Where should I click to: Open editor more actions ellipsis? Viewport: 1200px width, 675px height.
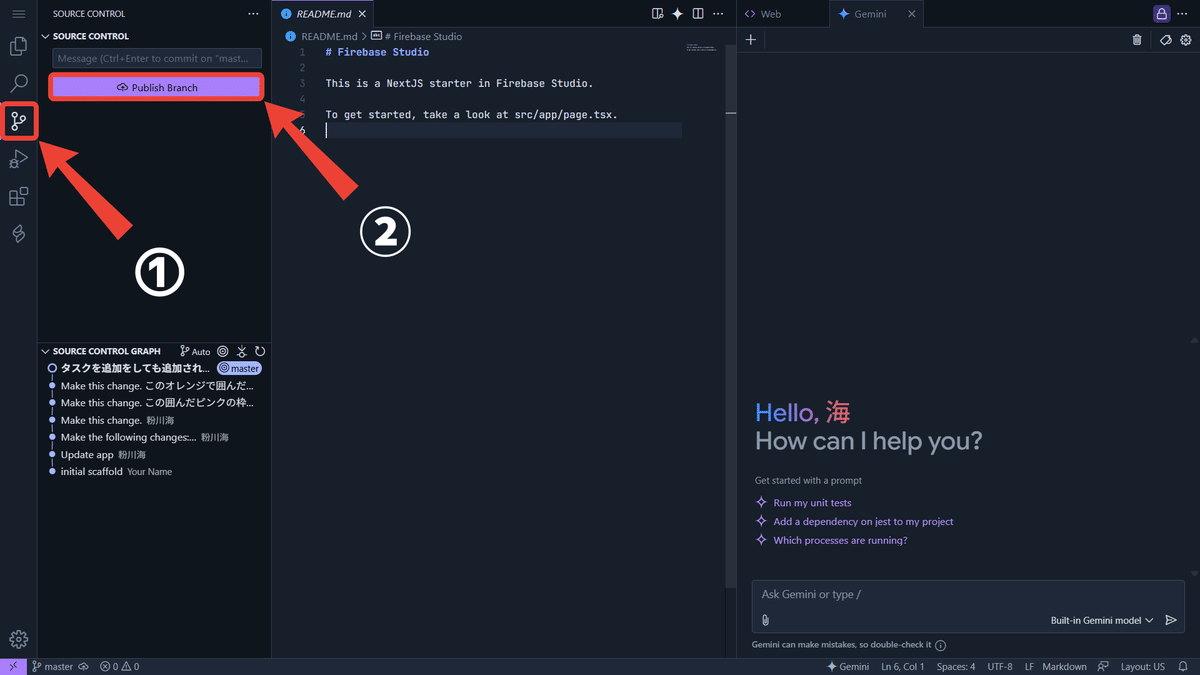point(718,14)
